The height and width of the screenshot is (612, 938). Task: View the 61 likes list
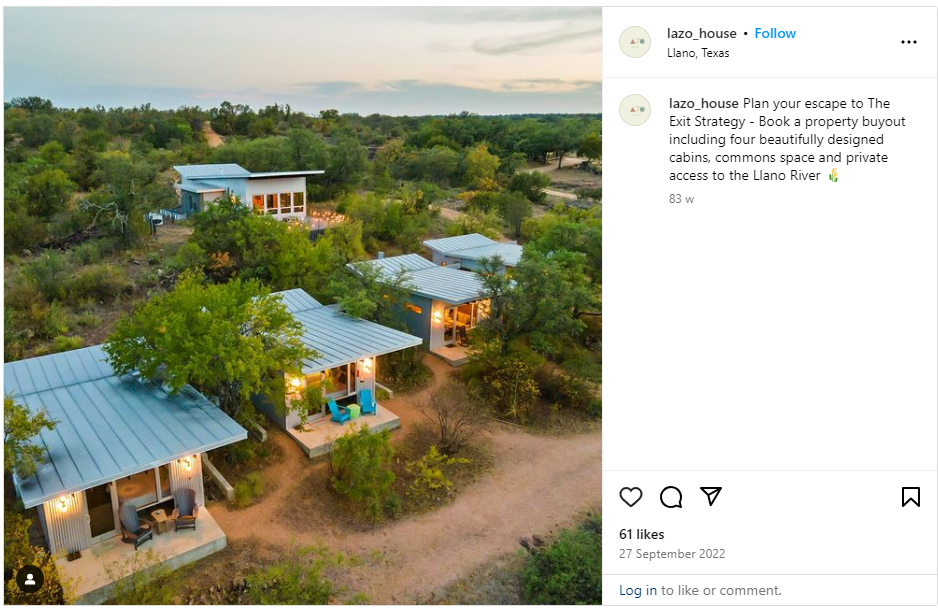click(x=641, y=534)
